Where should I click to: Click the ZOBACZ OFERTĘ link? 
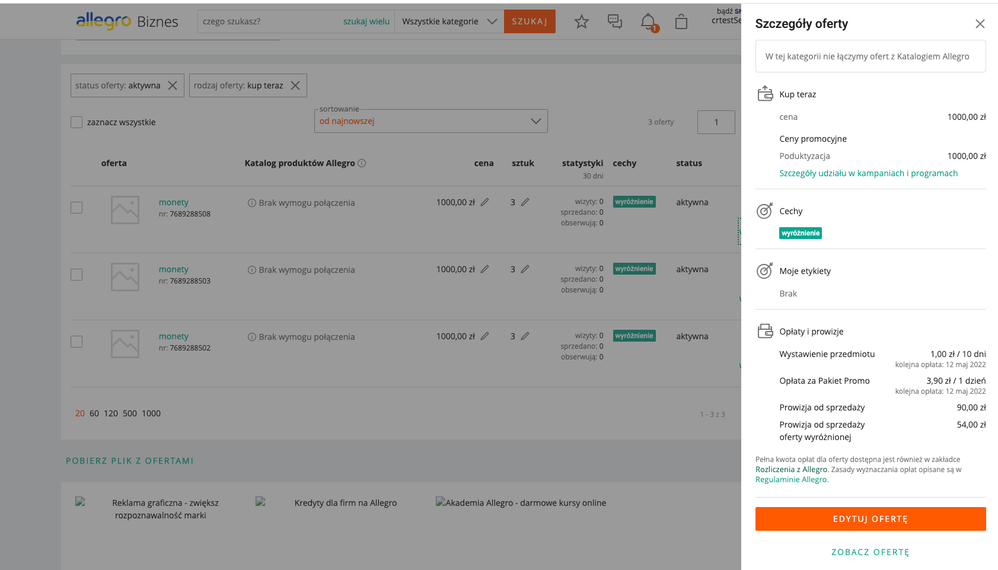point(870,552)
